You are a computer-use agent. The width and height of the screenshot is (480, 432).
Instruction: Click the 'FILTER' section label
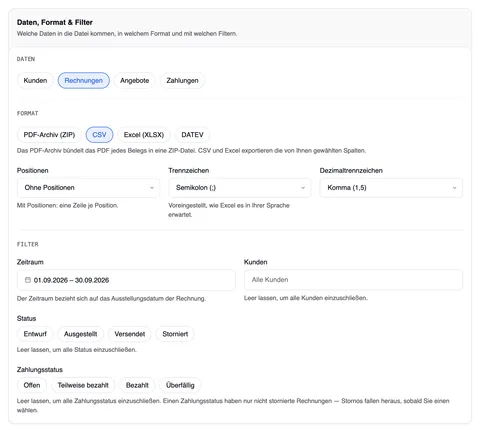(28, 244)
